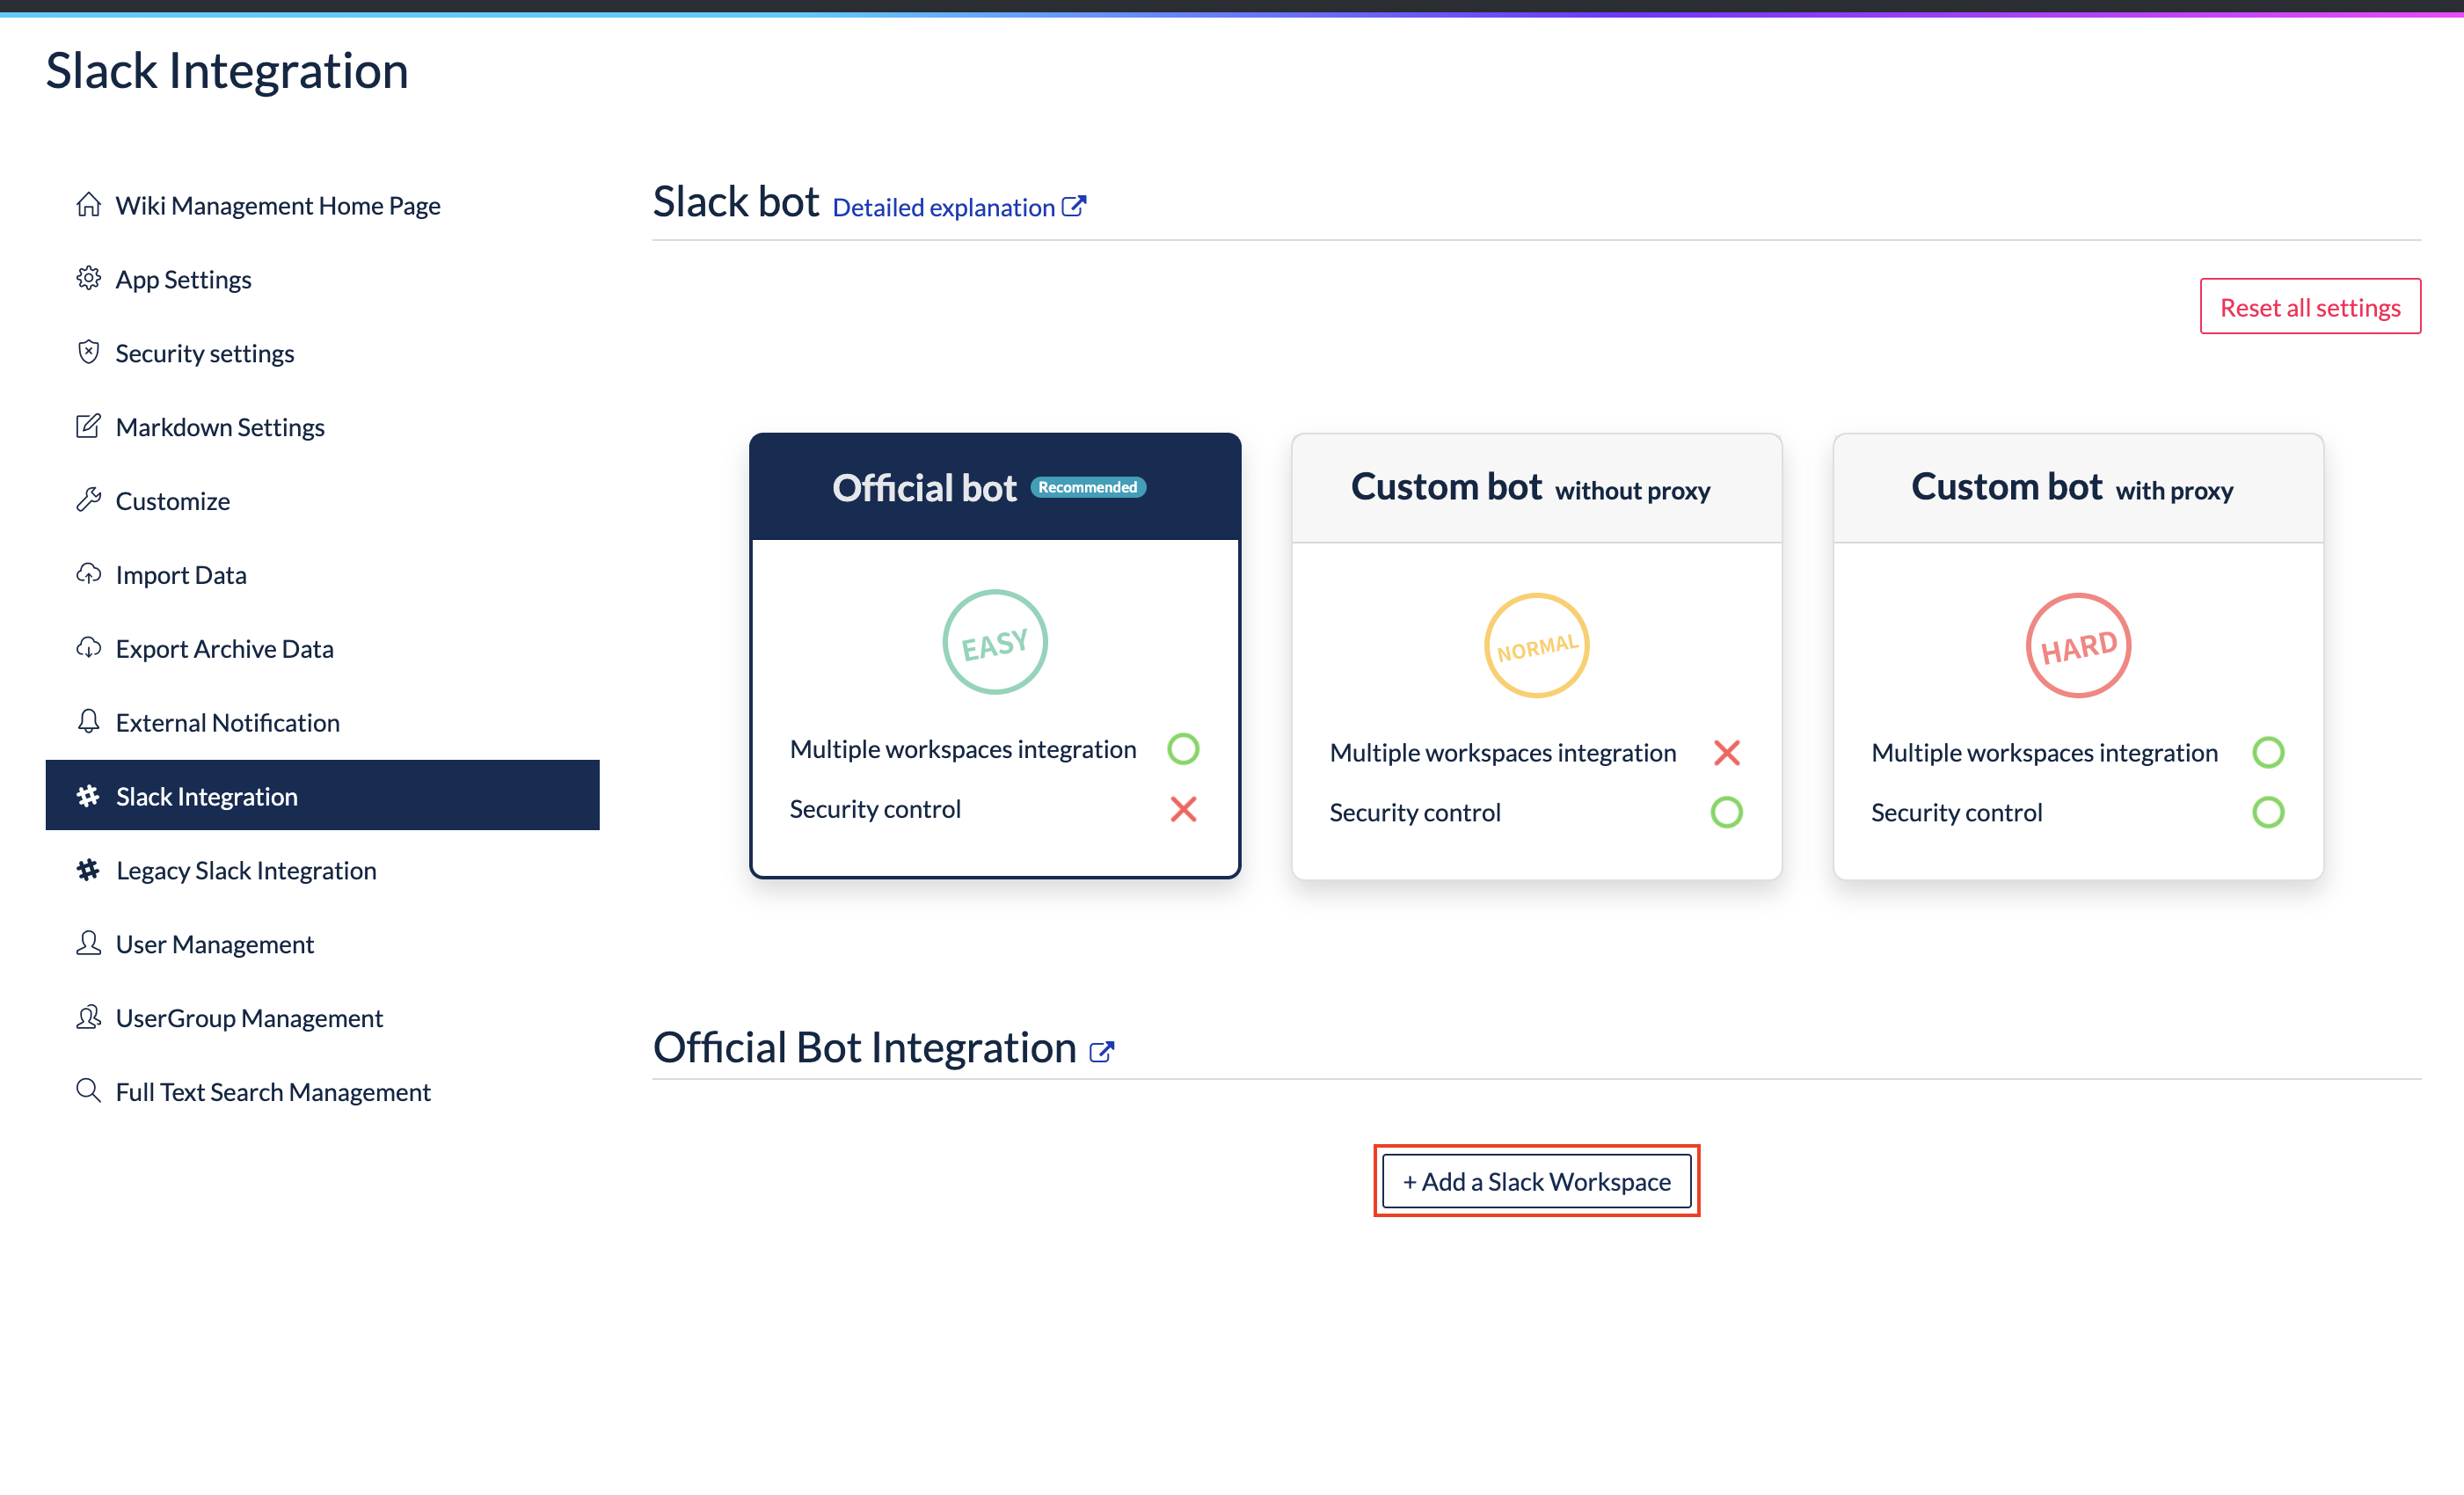Open Security settings page

point(322,353)
